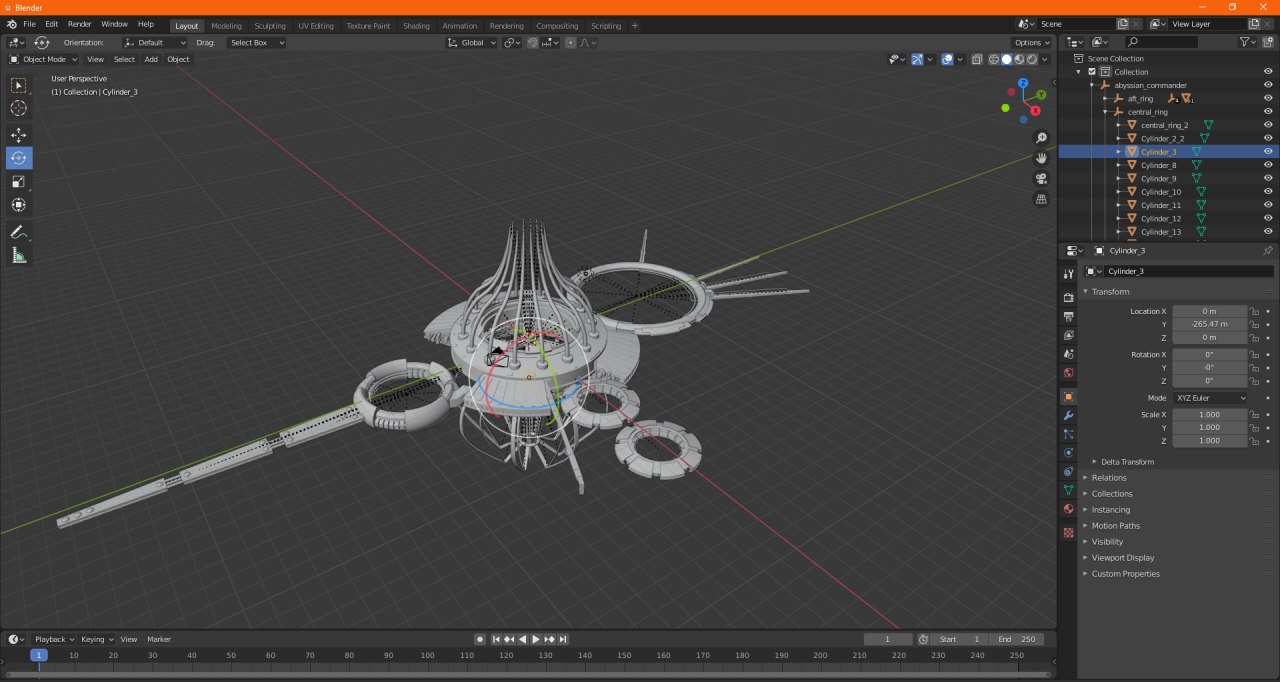The image size is (1280, 682).
Task: Toggle the Location Y lock icon
Action: pos(1254,324)
